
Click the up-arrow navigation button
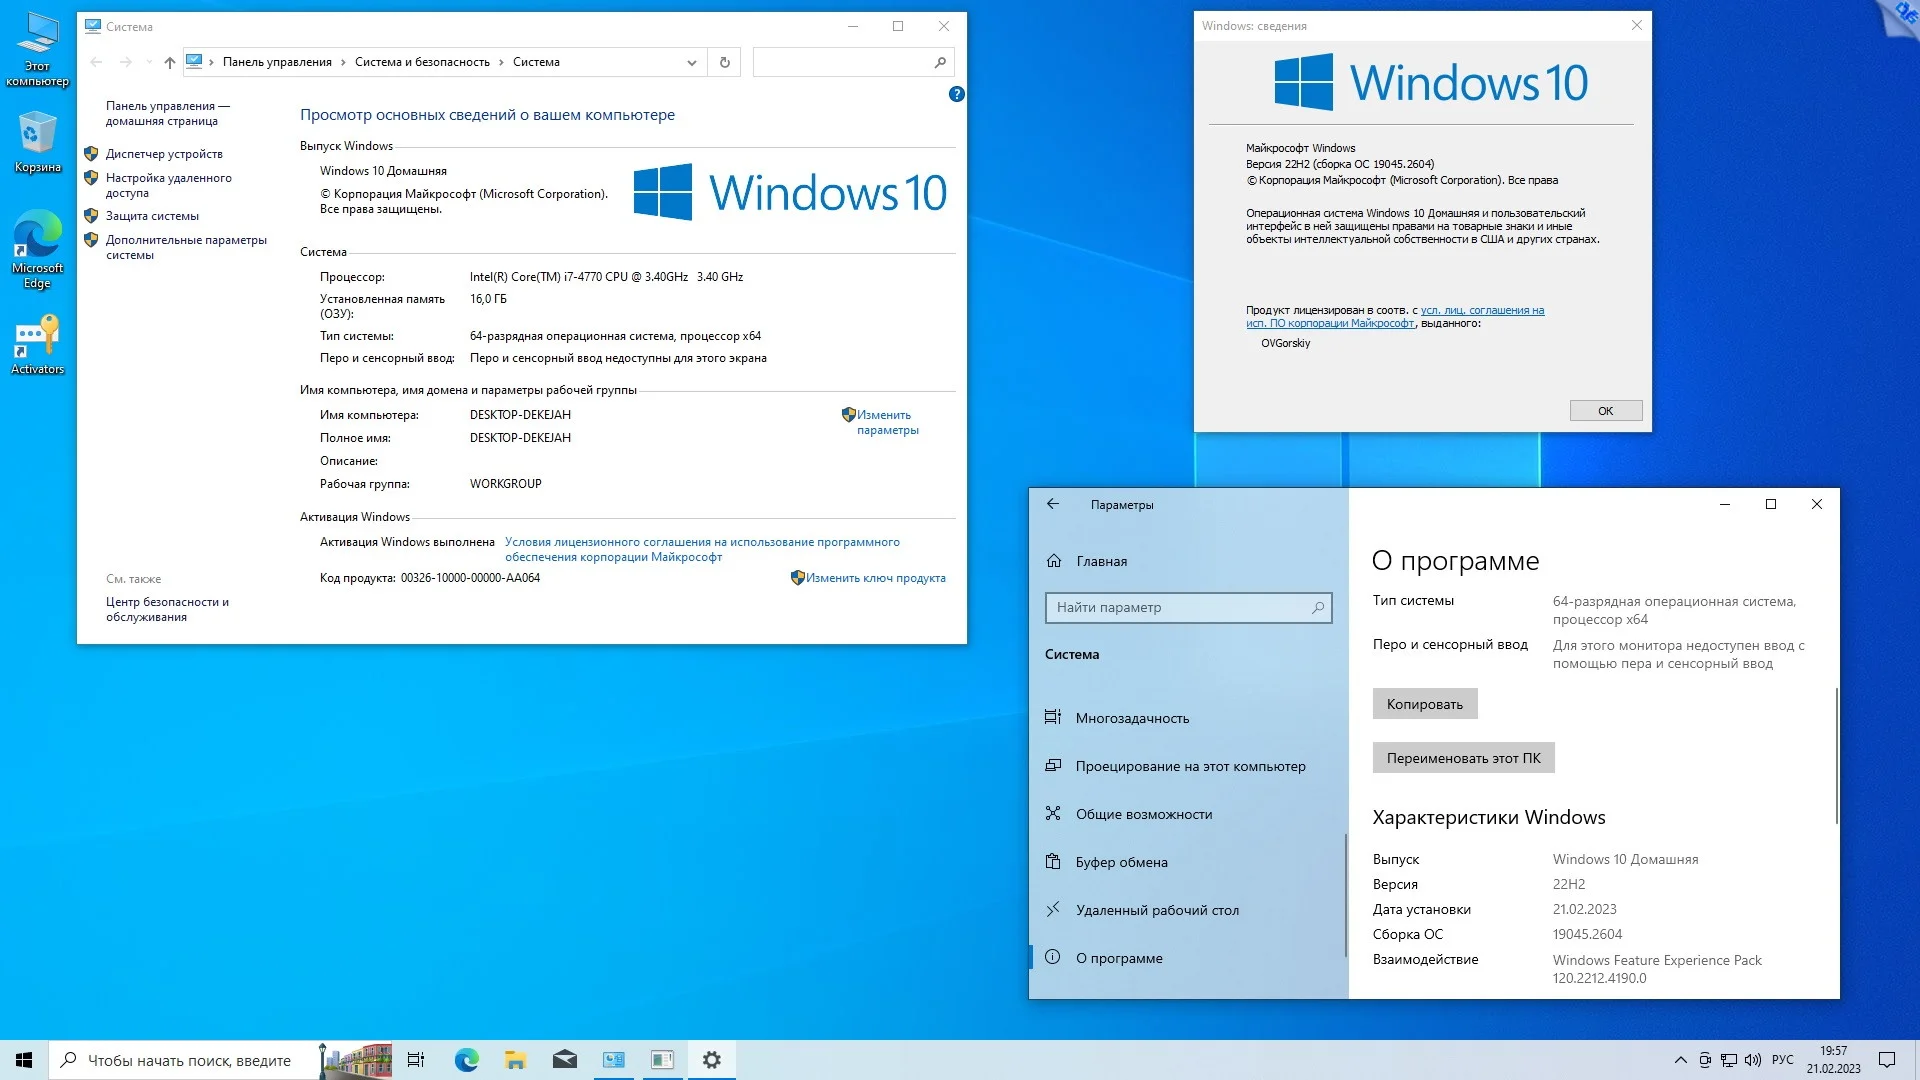(170, 62)
